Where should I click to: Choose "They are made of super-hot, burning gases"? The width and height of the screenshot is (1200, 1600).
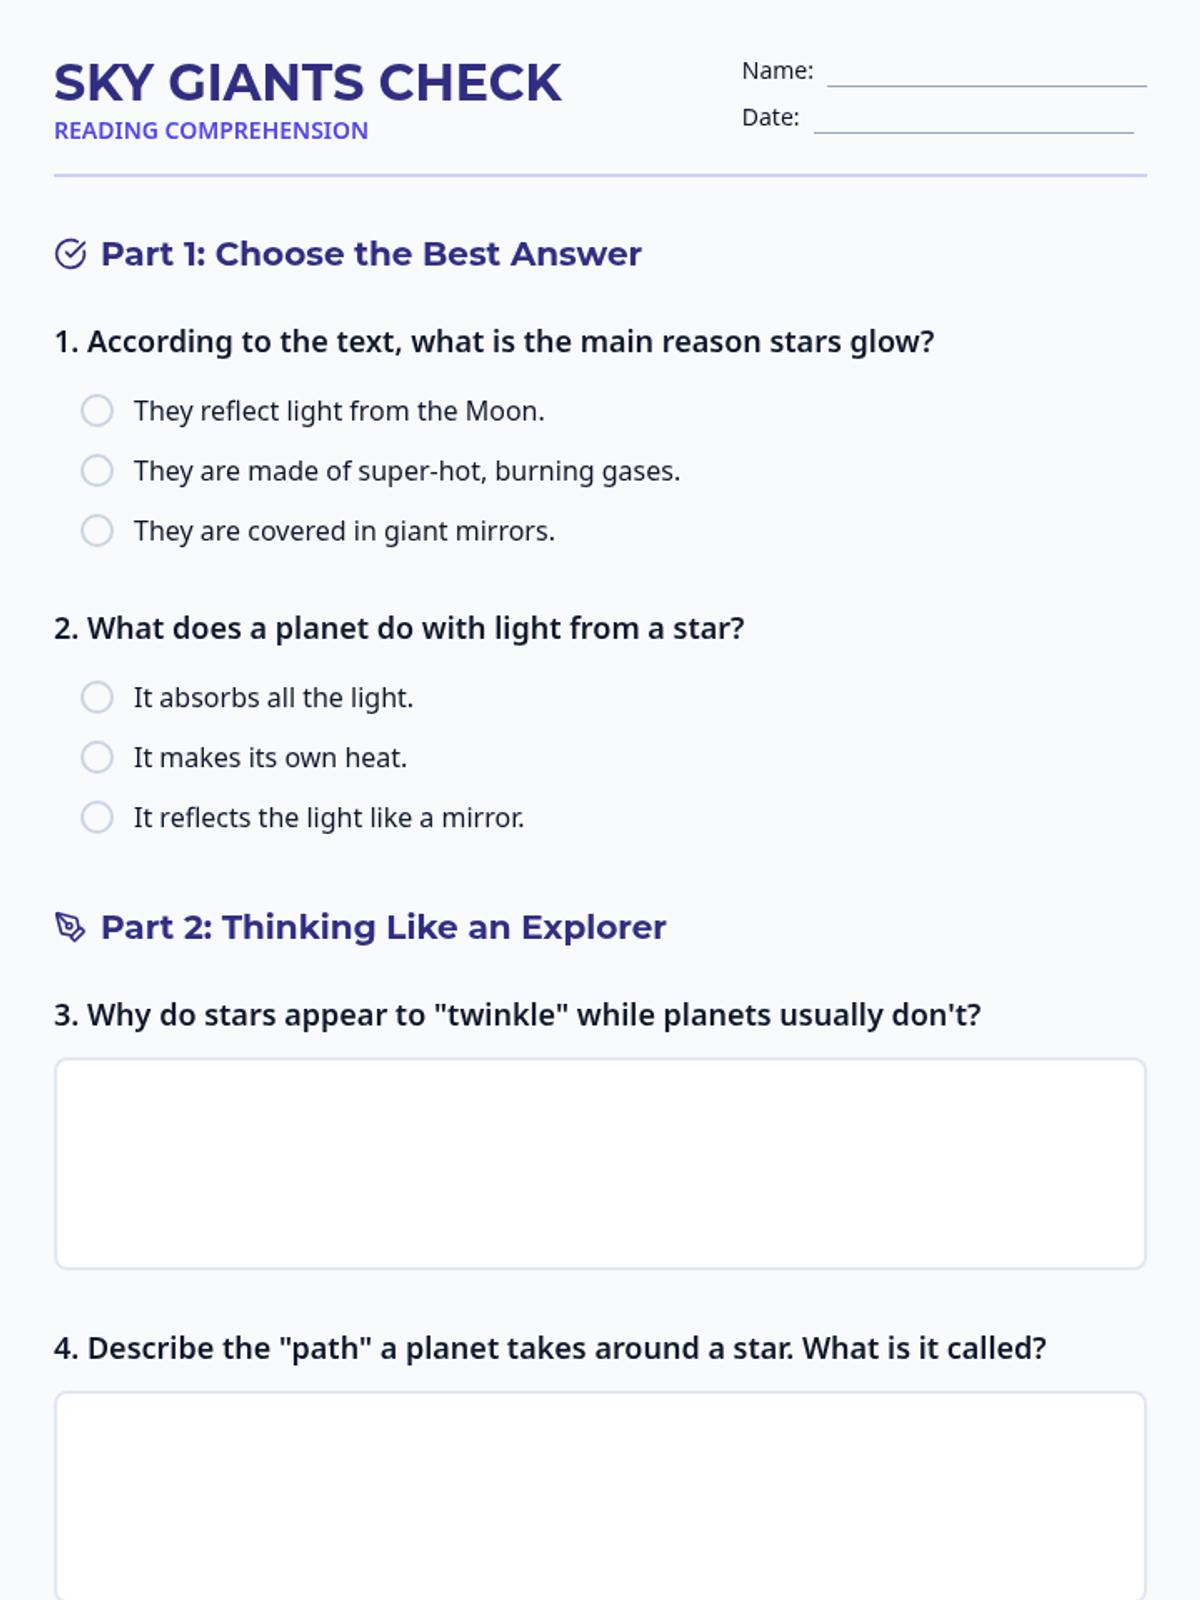click(x=97, y=471)
